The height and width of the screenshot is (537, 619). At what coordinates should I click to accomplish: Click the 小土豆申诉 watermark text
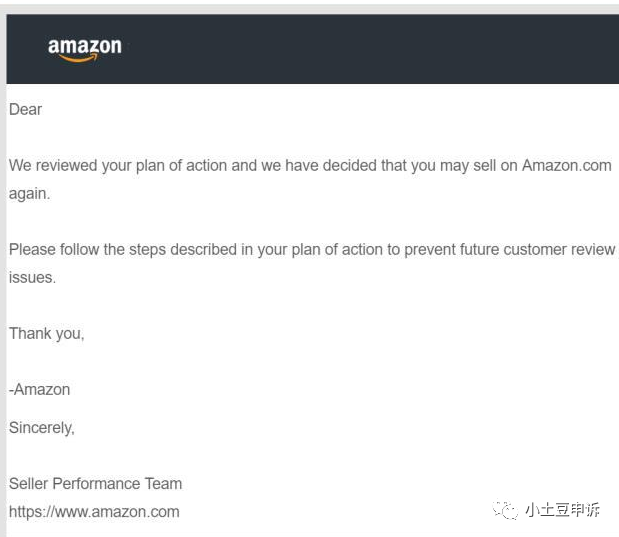tap(563, 510)
